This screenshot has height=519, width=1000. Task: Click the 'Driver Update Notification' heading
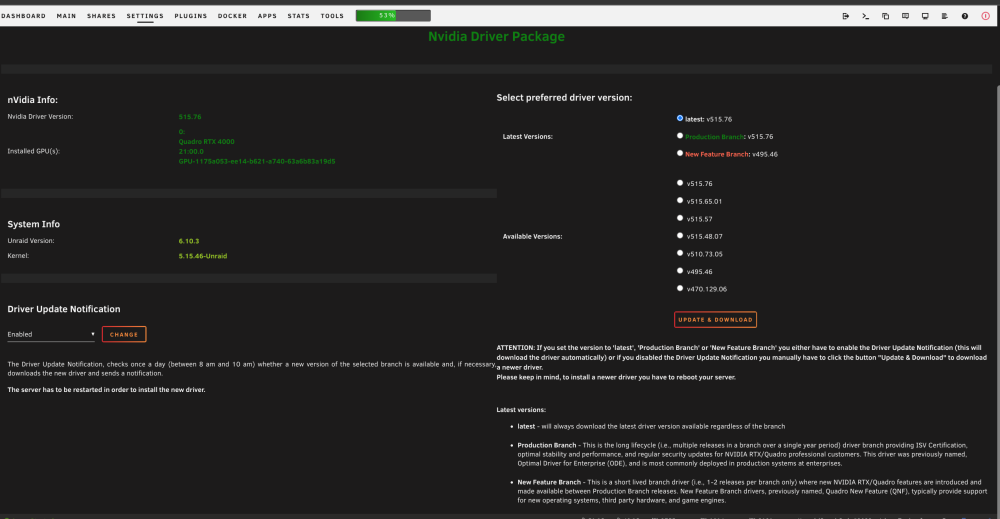coord(64,309)
